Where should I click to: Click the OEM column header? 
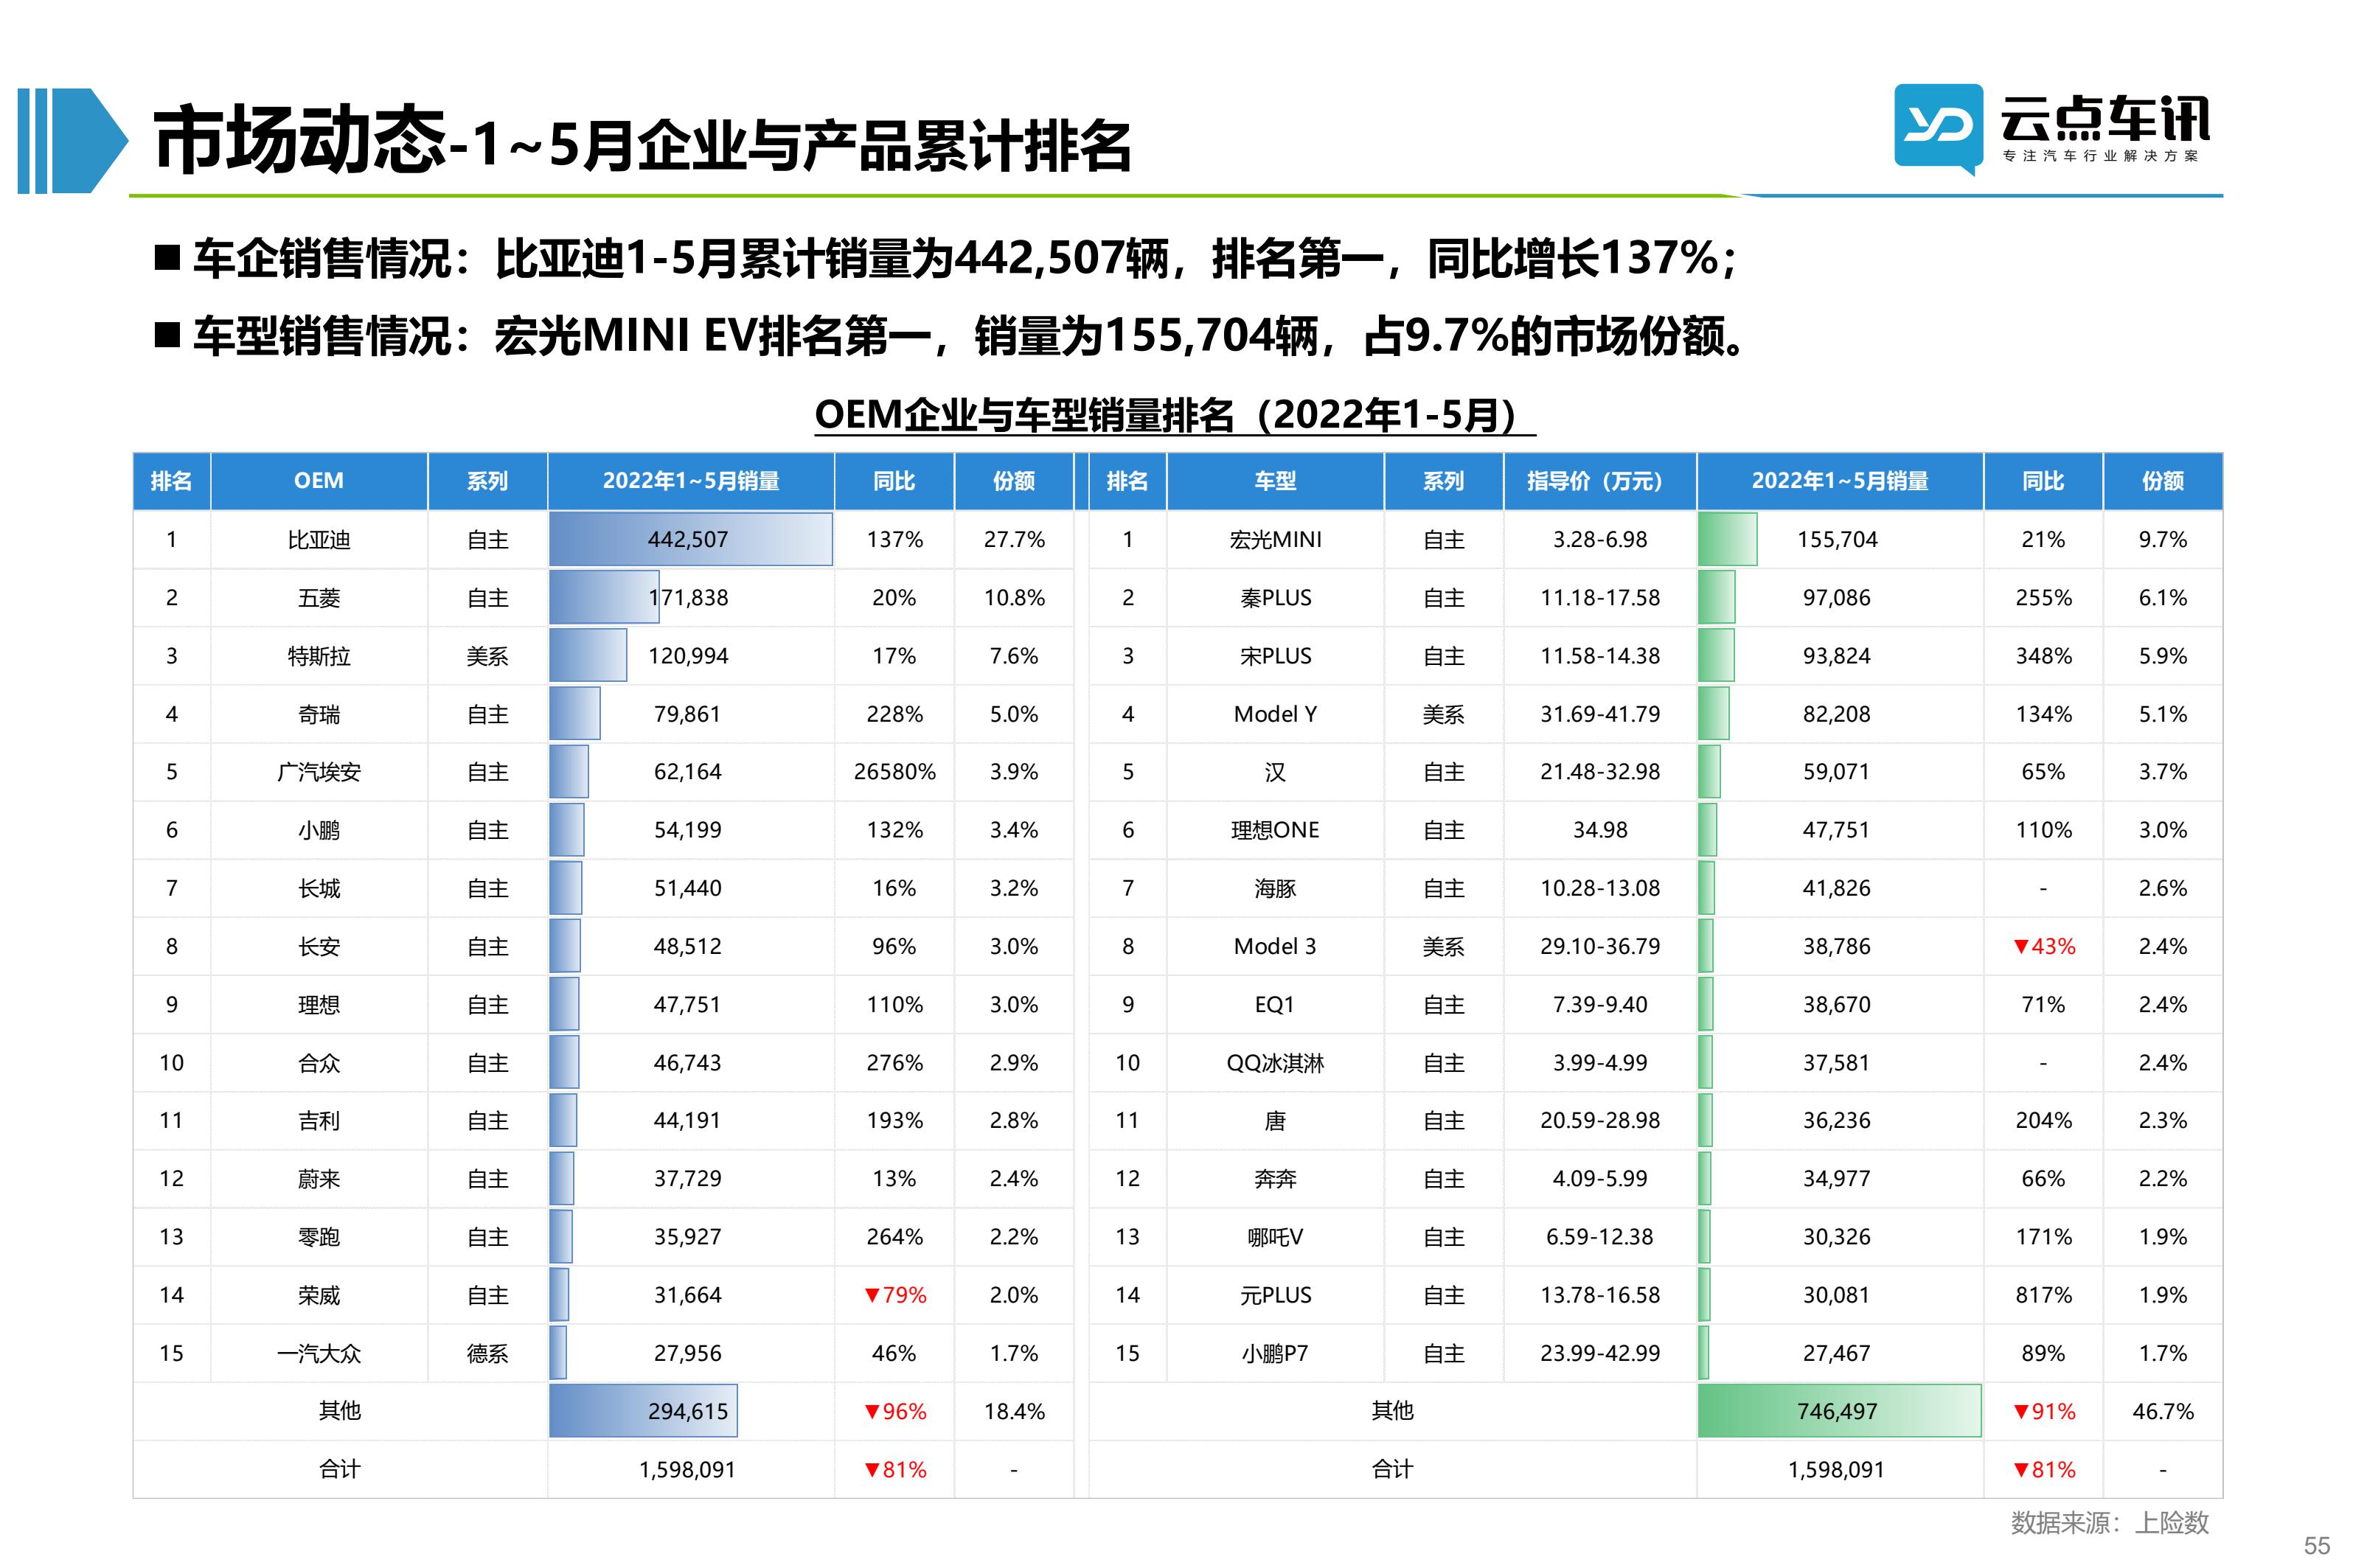click(319, 481)
